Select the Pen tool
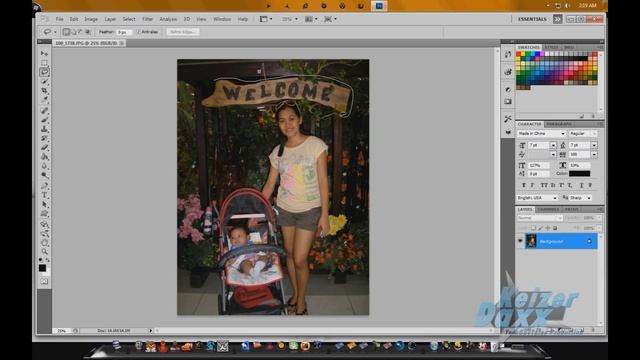 [x=44, y=186]
